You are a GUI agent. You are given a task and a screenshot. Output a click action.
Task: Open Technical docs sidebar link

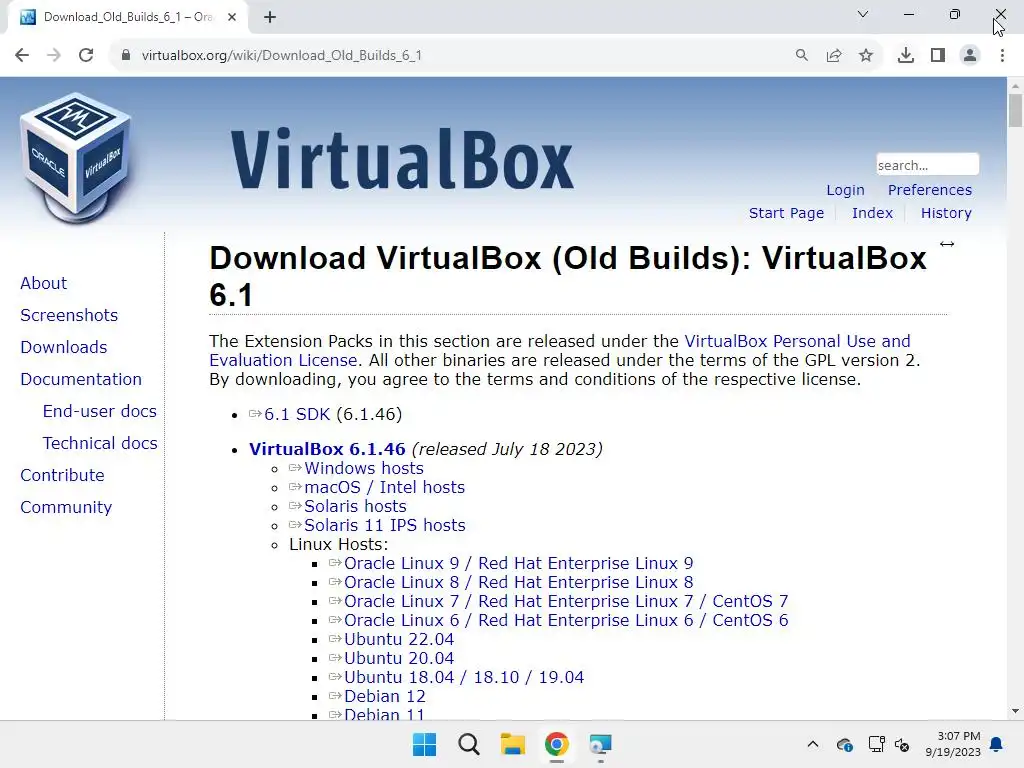tap(99, 443)
